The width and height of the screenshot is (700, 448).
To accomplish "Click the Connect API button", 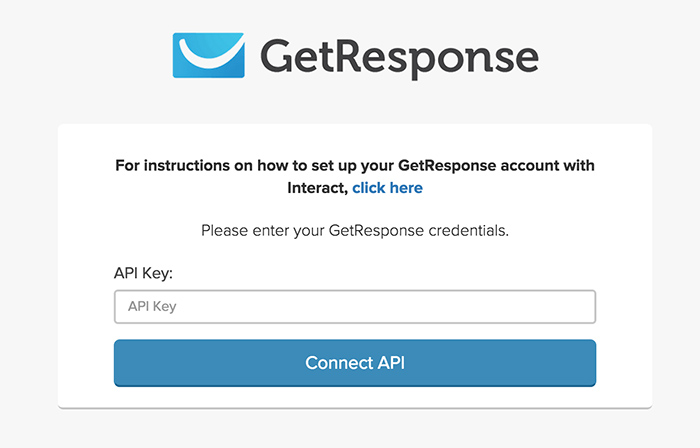I will pos(355,363).
